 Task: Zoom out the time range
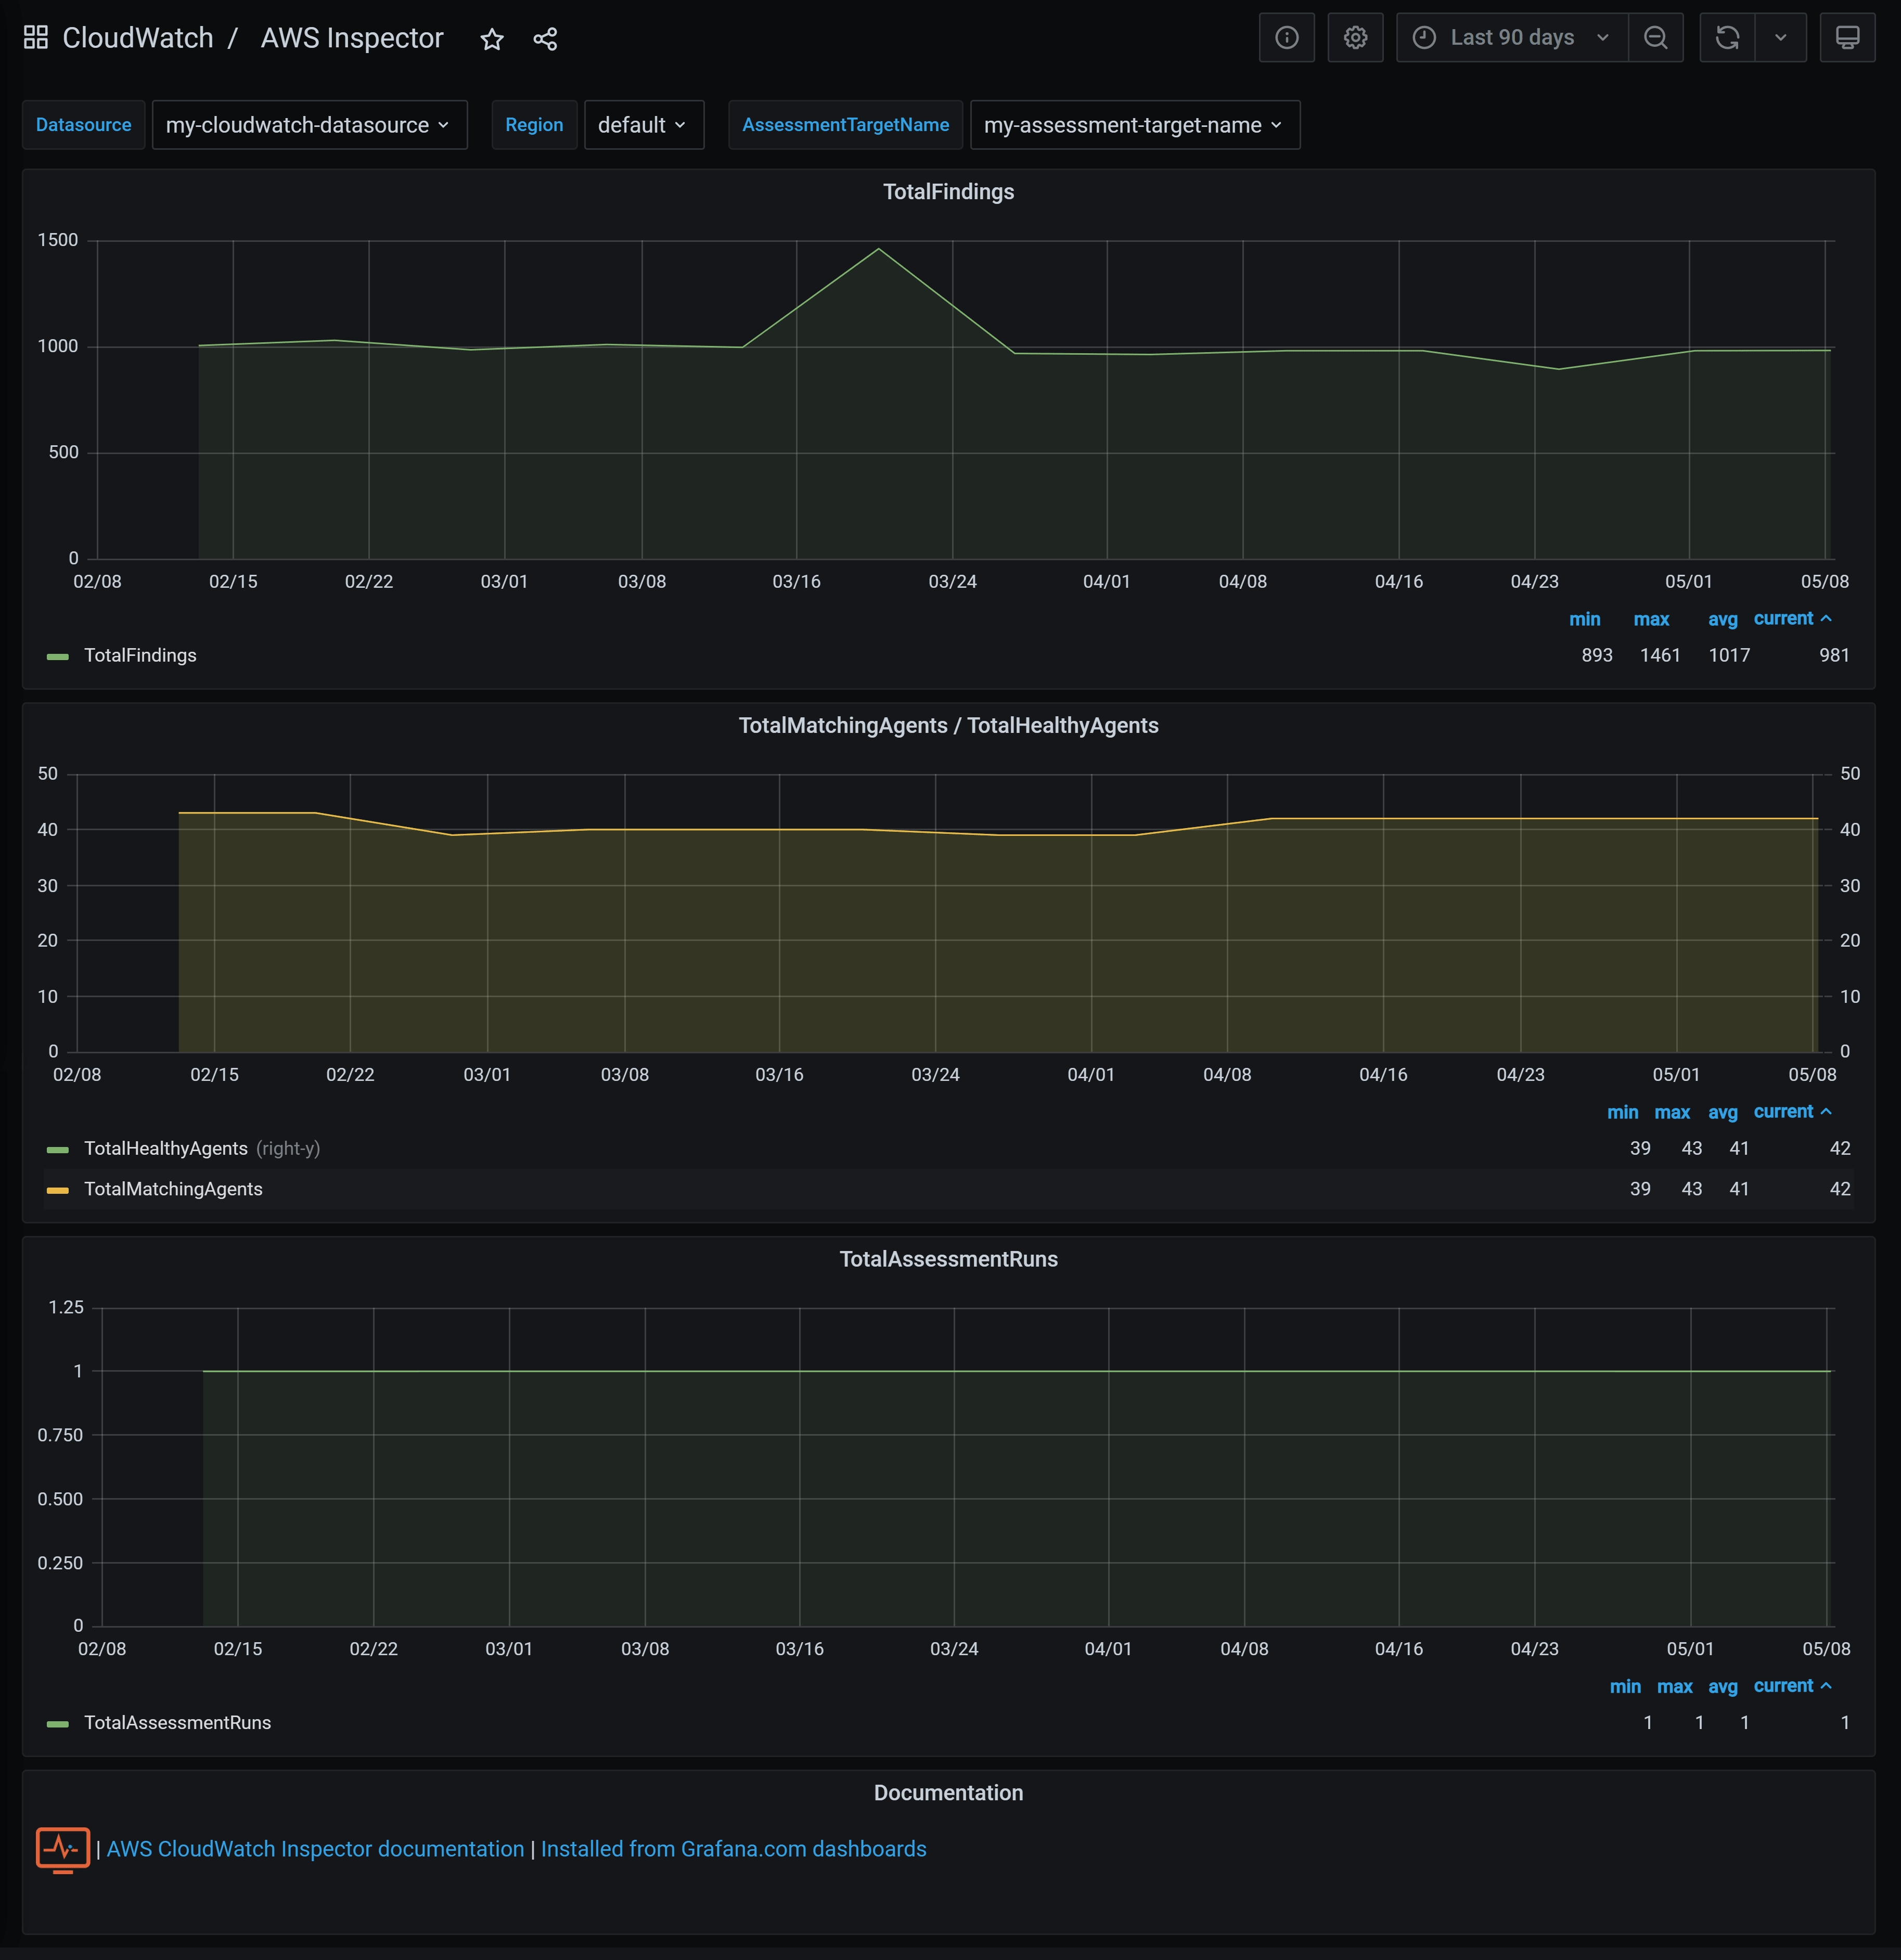point(1655,38)
